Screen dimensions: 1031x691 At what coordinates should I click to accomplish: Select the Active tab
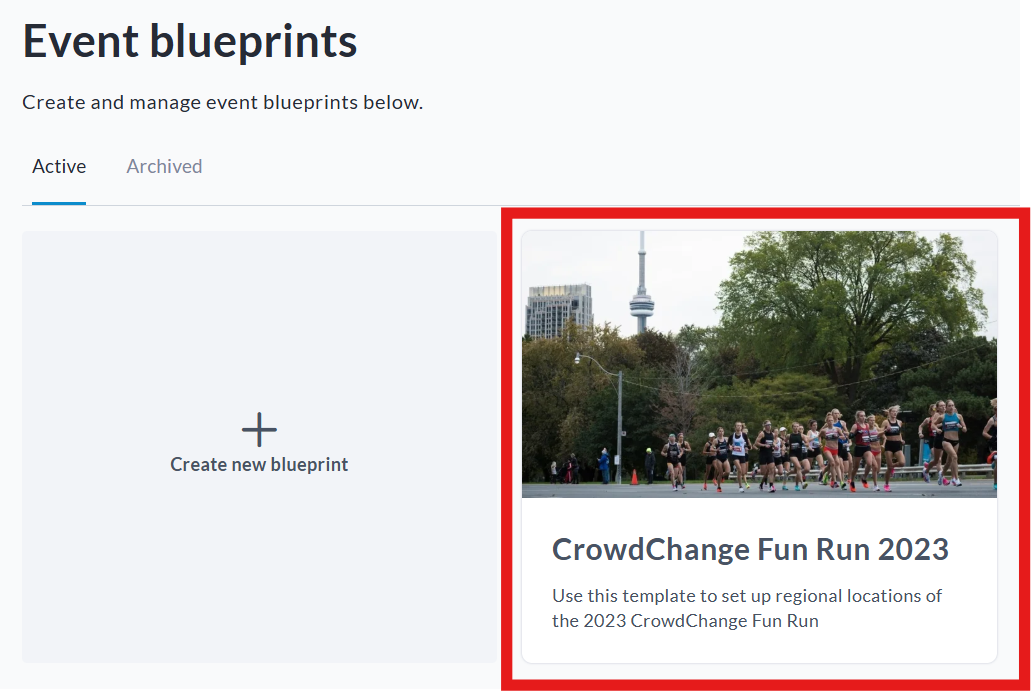coord(59,167)
